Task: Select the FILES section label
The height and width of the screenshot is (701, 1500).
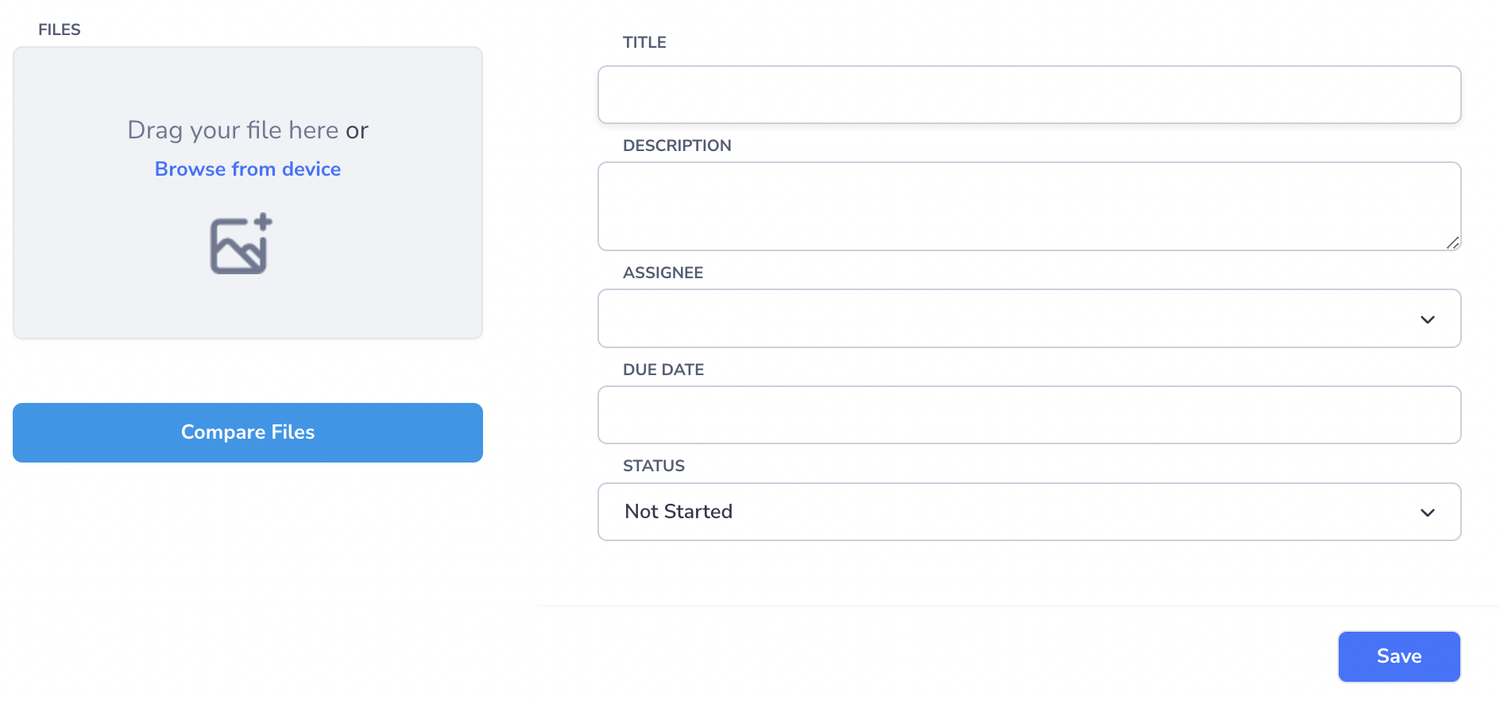Action: click(59, 29)
